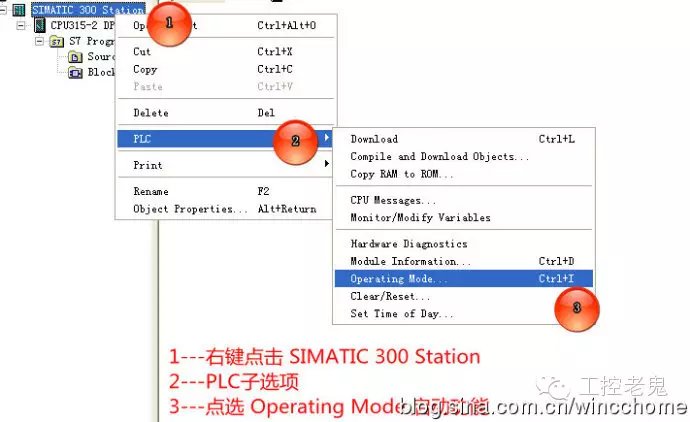This screenshot has width=690, height=422.
Task: Click the Sources folder icon
Action: pyautogui.click(x=75, y=57)
